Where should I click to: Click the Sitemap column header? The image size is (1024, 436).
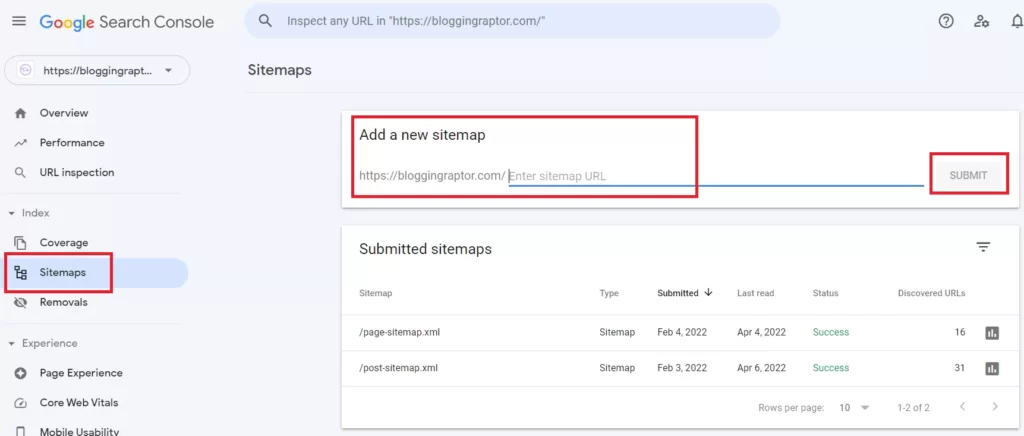coord(376,293)
